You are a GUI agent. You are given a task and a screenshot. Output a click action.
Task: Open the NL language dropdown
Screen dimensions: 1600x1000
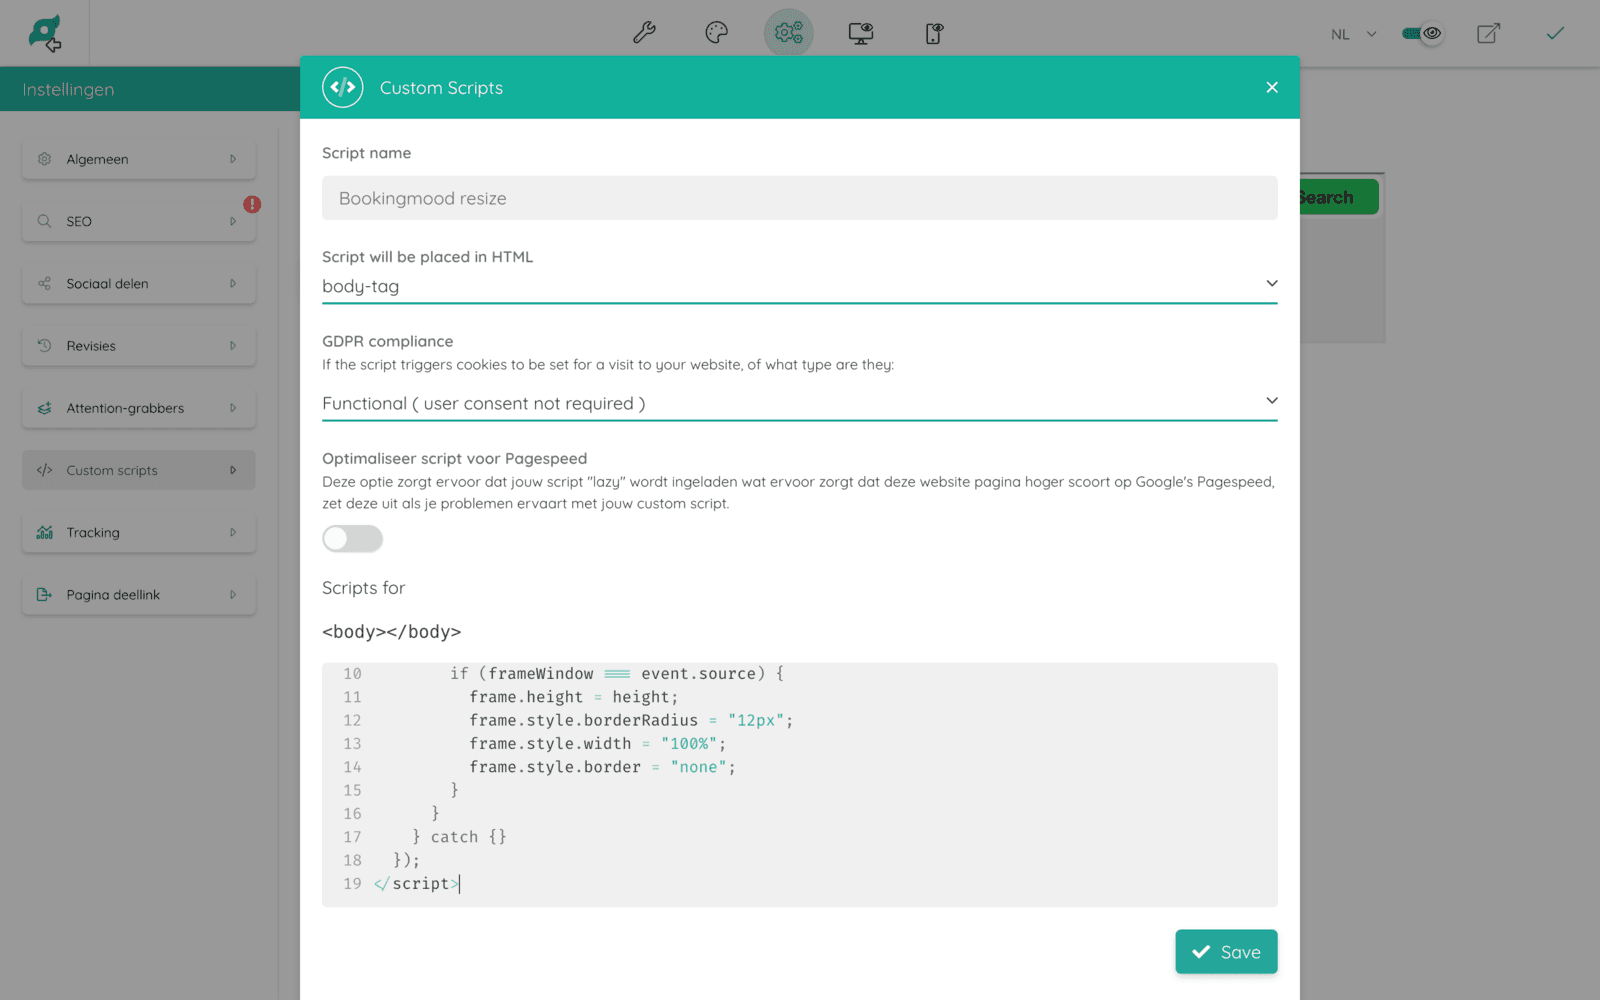[1350, 33]
